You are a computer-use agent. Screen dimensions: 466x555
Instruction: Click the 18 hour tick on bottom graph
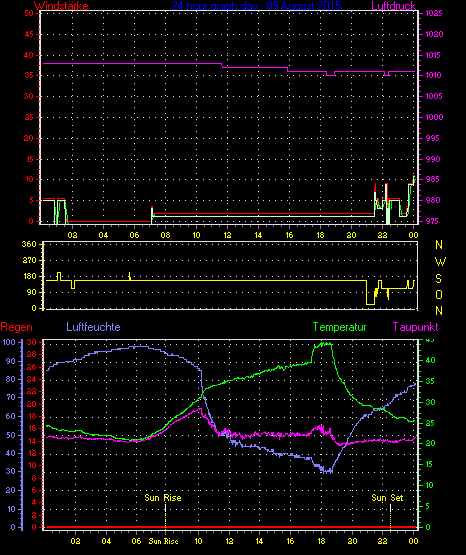(321, 541)
